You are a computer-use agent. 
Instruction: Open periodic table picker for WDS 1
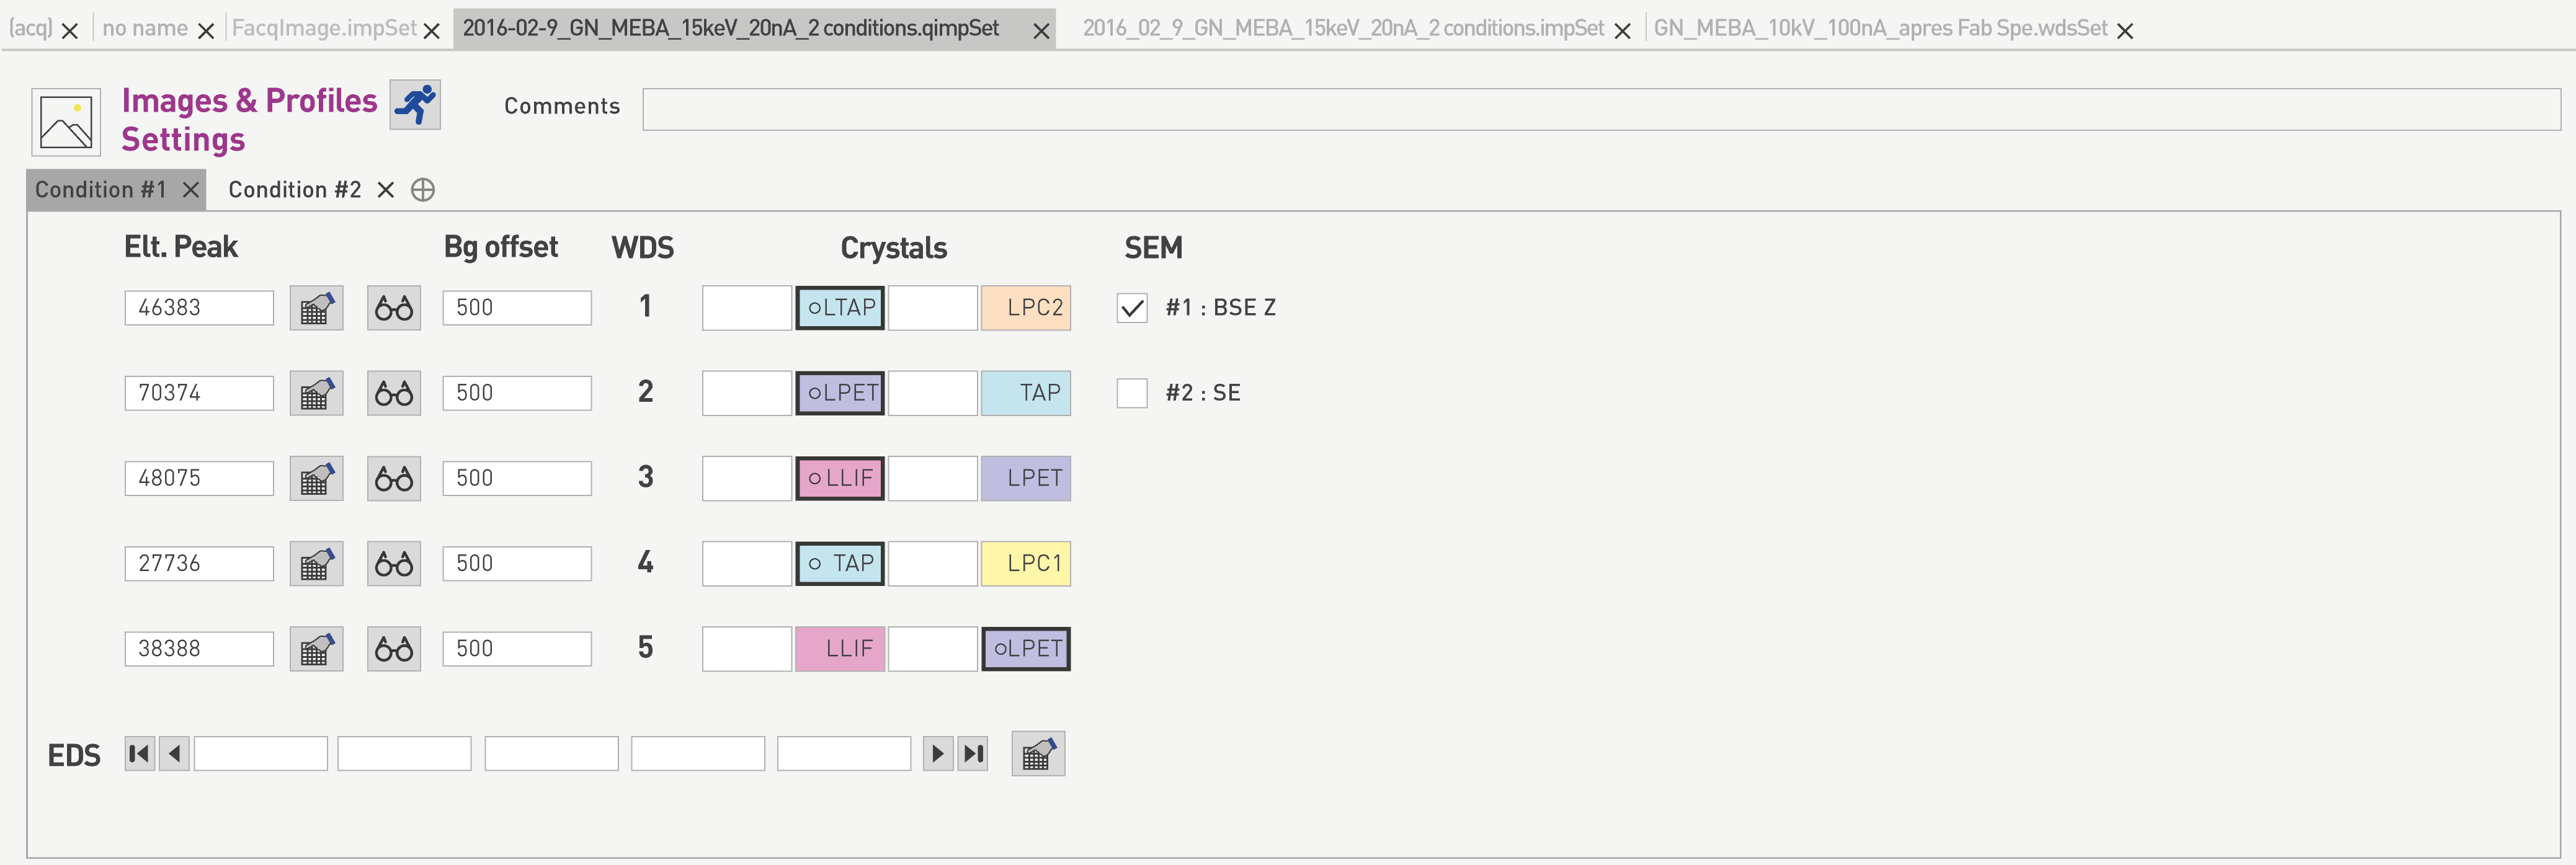(x=316, y=308)
